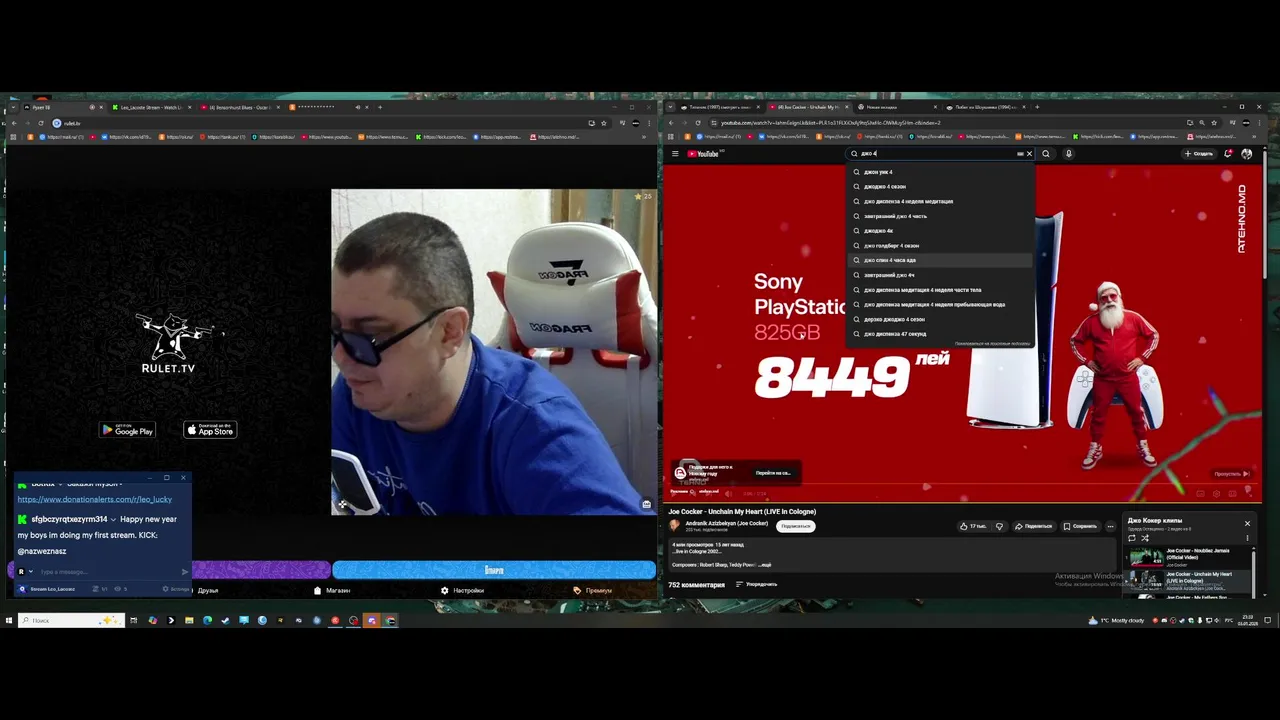Dislike the Joe Cocker video
Viewport: 1280px width, 720px height.
pos(999,526)
